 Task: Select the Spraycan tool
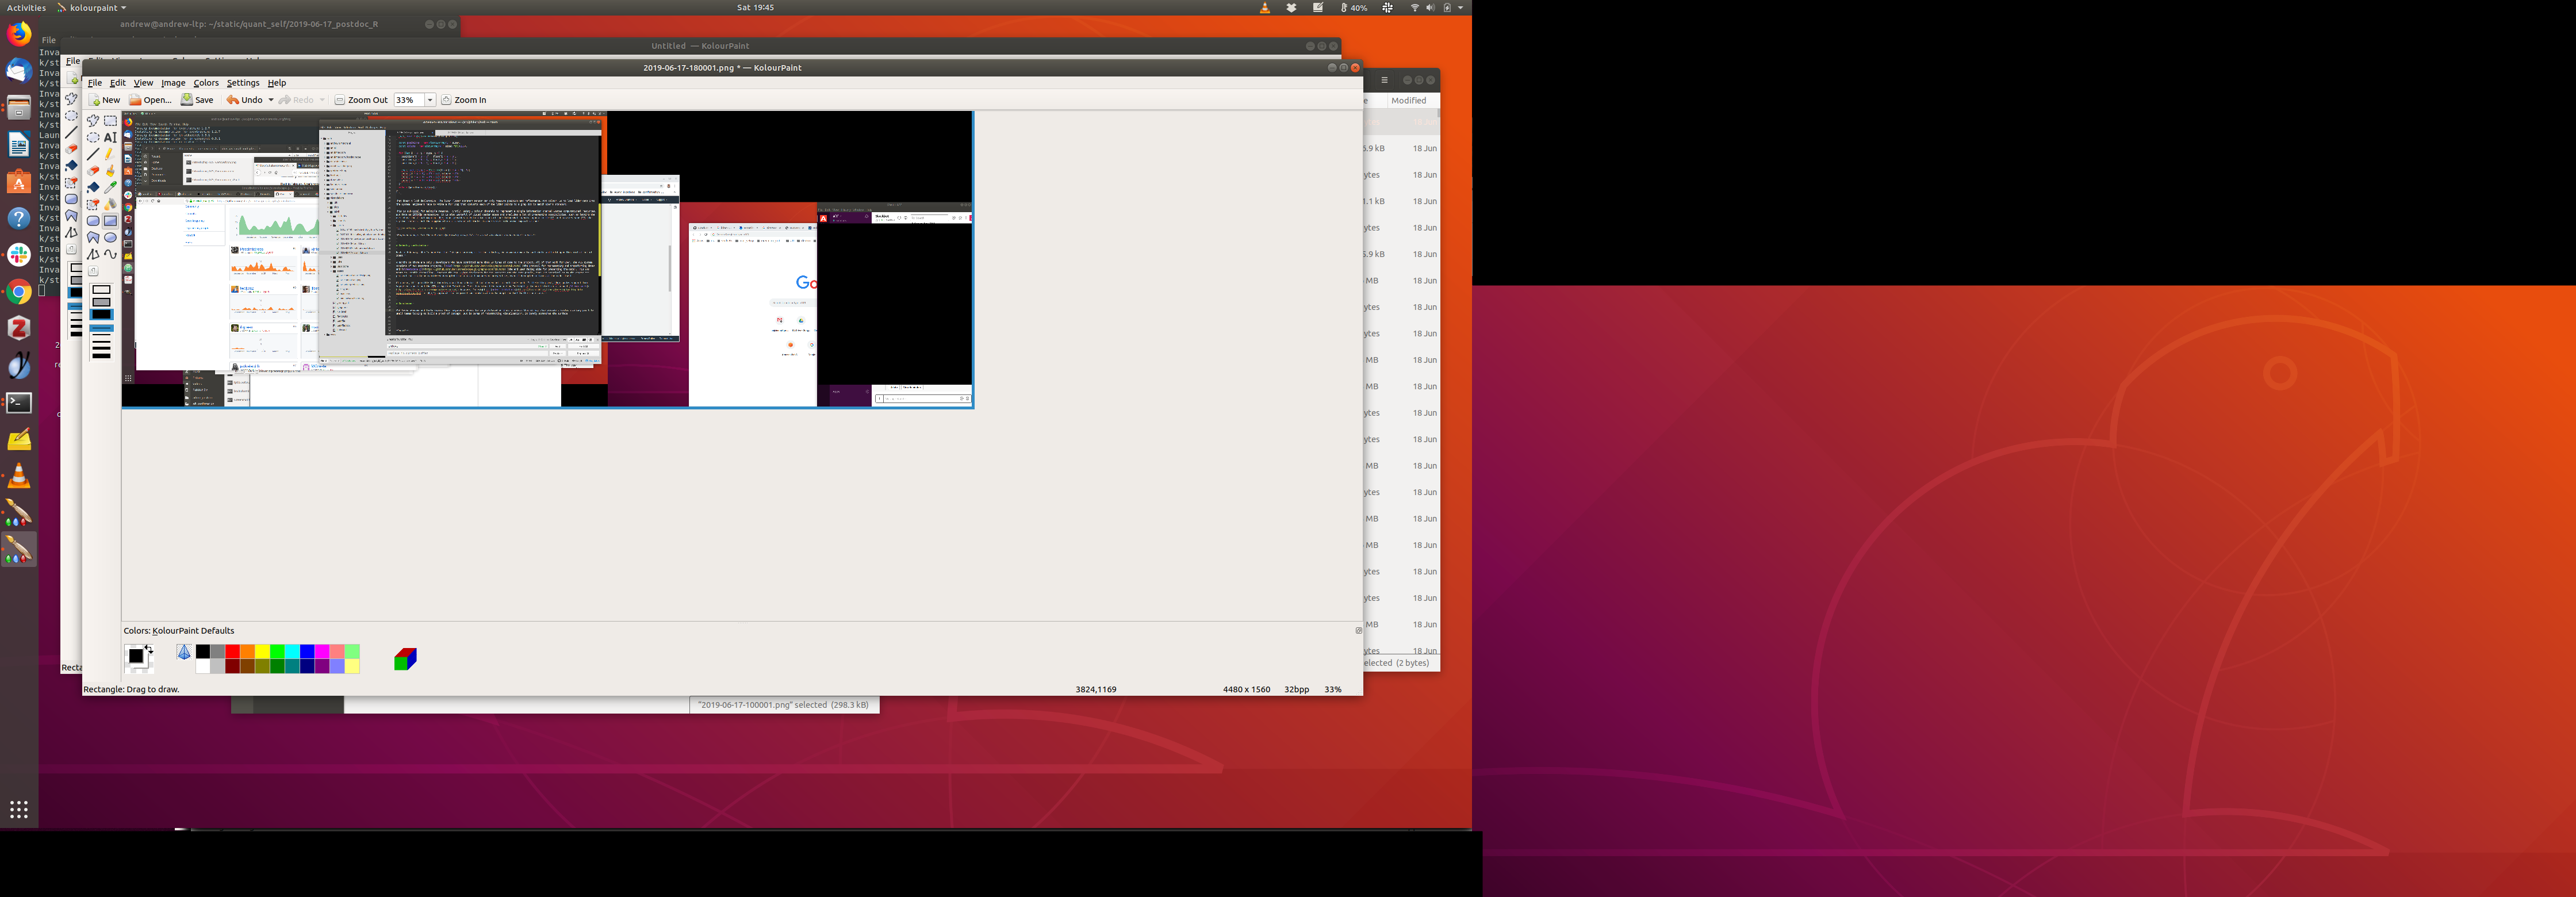click(x=110, y=204)
